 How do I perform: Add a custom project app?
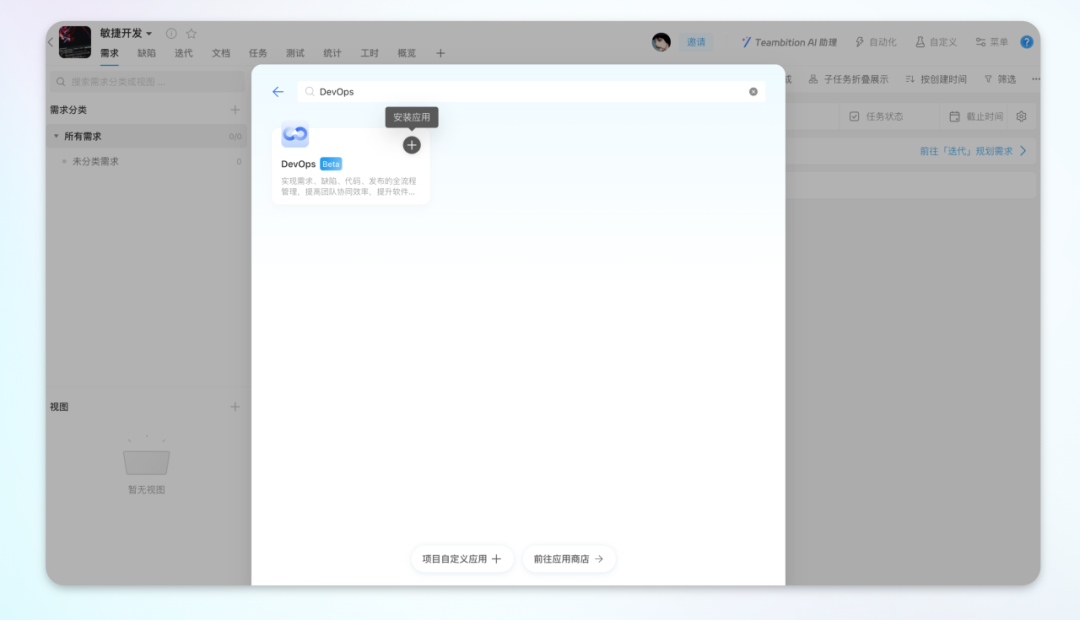462,559
